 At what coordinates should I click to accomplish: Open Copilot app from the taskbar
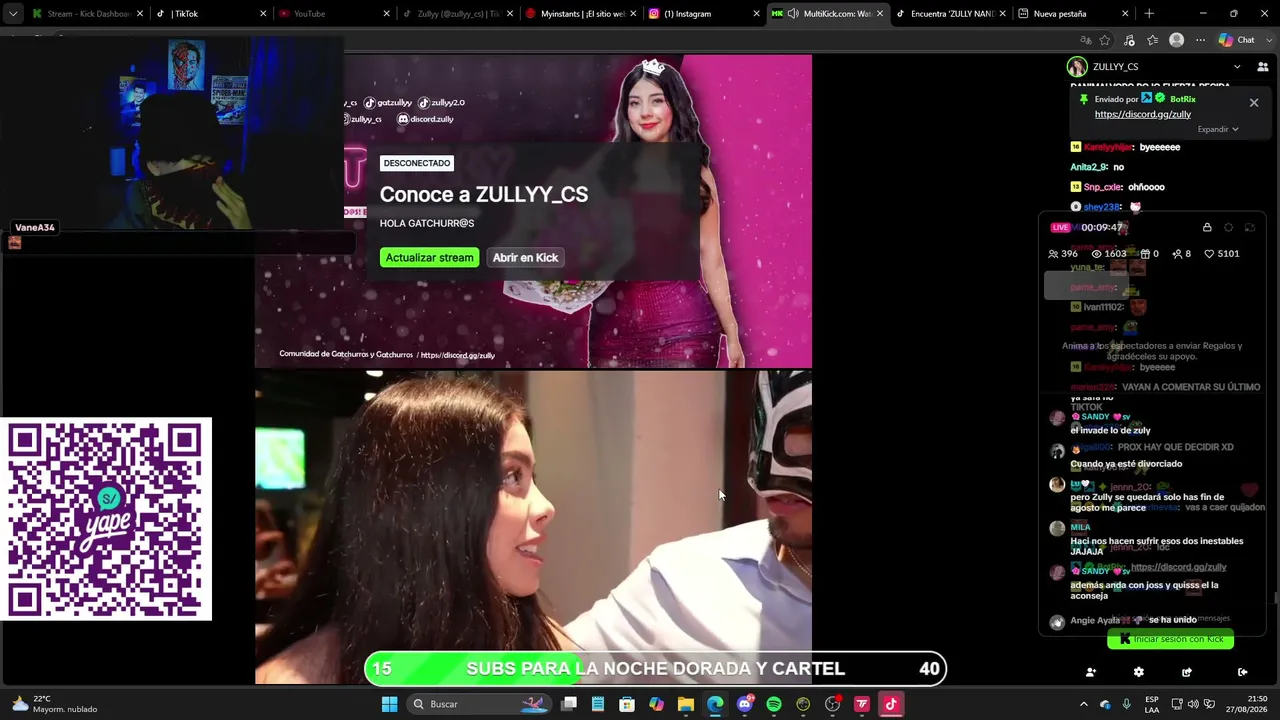coord(656,704)
